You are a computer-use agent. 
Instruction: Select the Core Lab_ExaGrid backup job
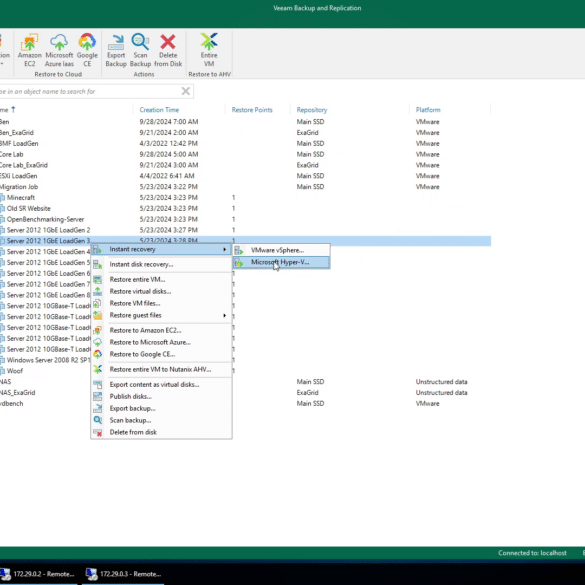[x=245, y=165]
